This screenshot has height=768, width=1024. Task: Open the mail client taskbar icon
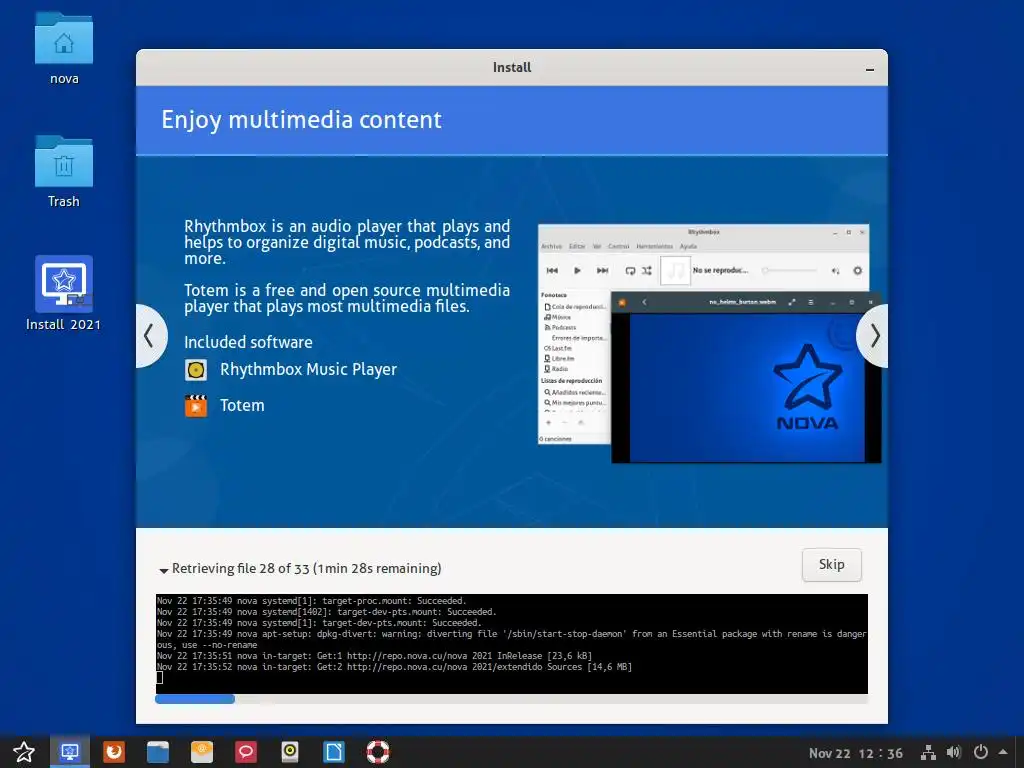202,752
